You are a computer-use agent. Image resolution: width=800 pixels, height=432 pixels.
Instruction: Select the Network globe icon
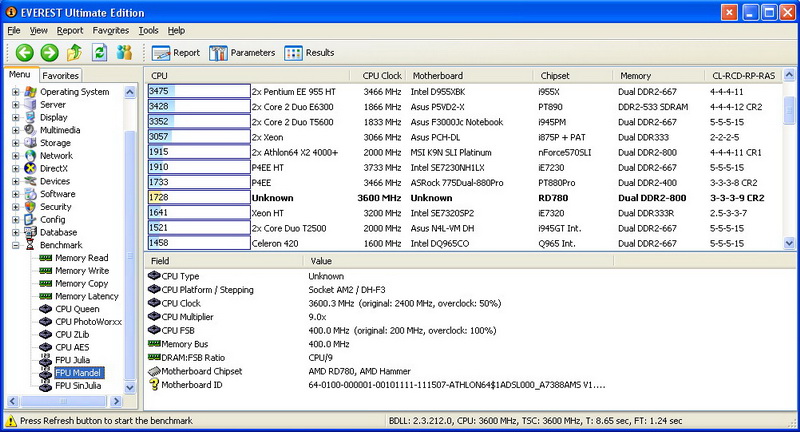pyautogui.click(x=31, y=156)
